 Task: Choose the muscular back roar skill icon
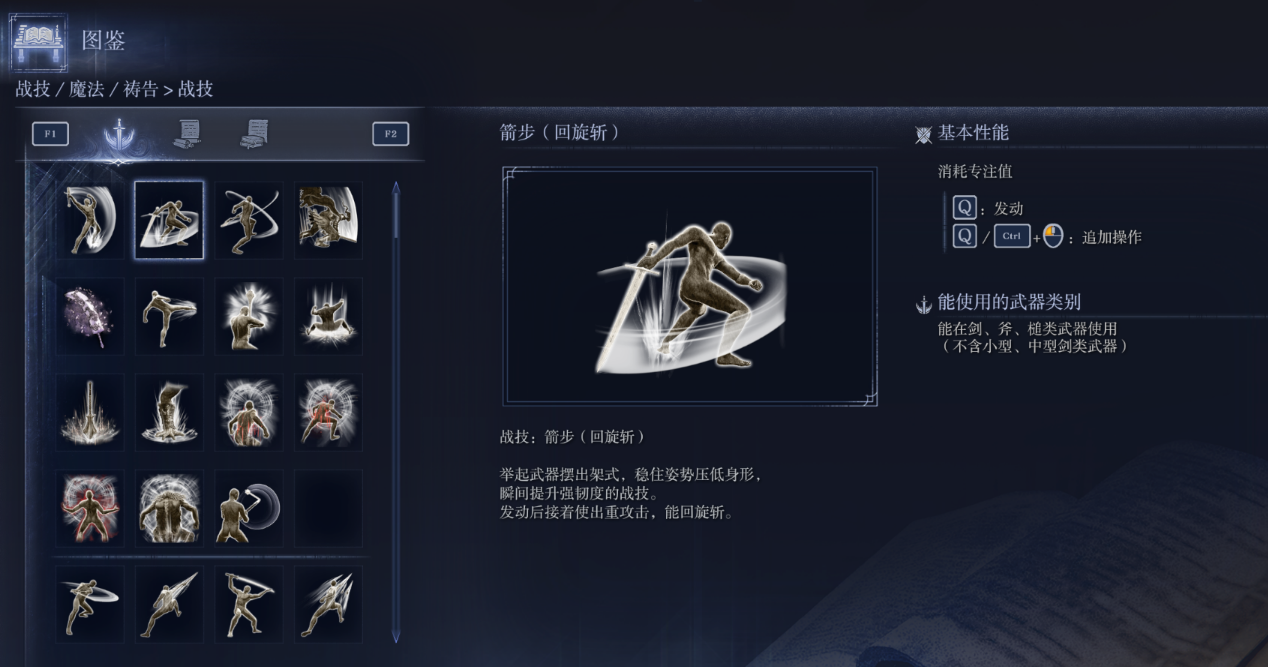169,509
